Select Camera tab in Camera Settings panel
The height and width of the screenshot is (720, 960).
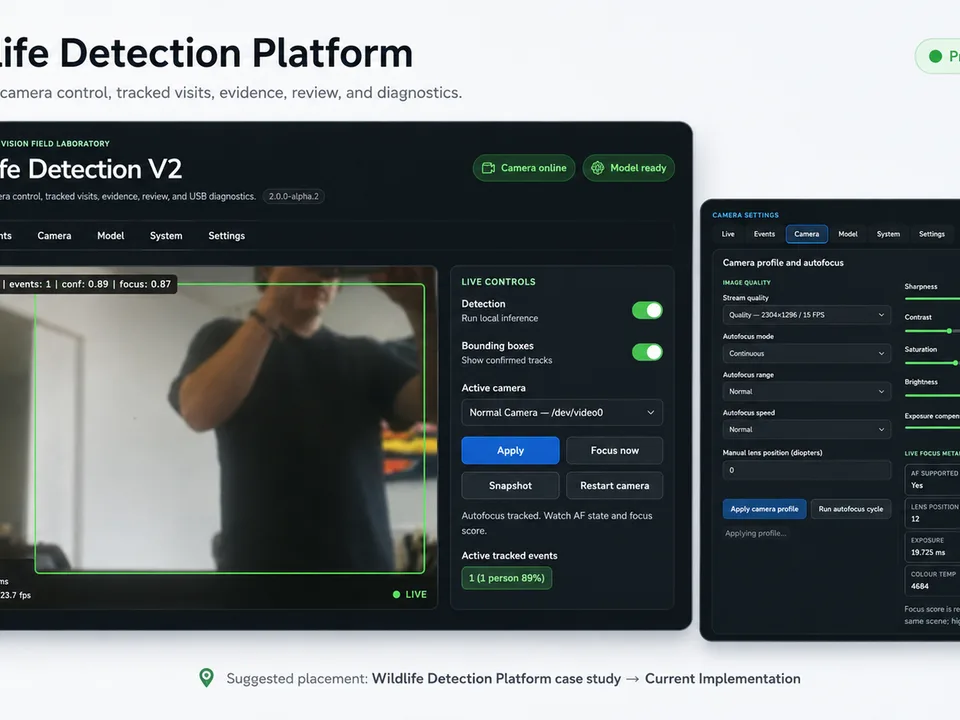tap(806, 234)
